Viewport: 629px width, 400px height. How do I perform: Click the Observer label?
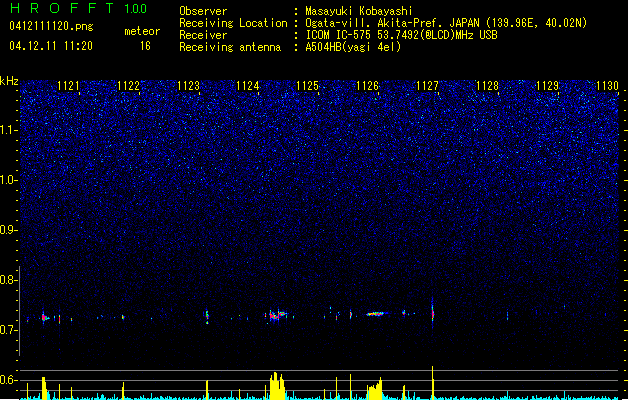(203, 11)
